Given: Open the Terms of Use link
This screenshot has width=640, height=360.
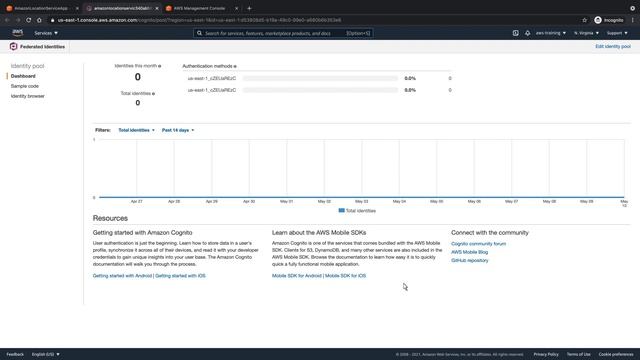Looking at the screenshot, I should coord(578,354).
